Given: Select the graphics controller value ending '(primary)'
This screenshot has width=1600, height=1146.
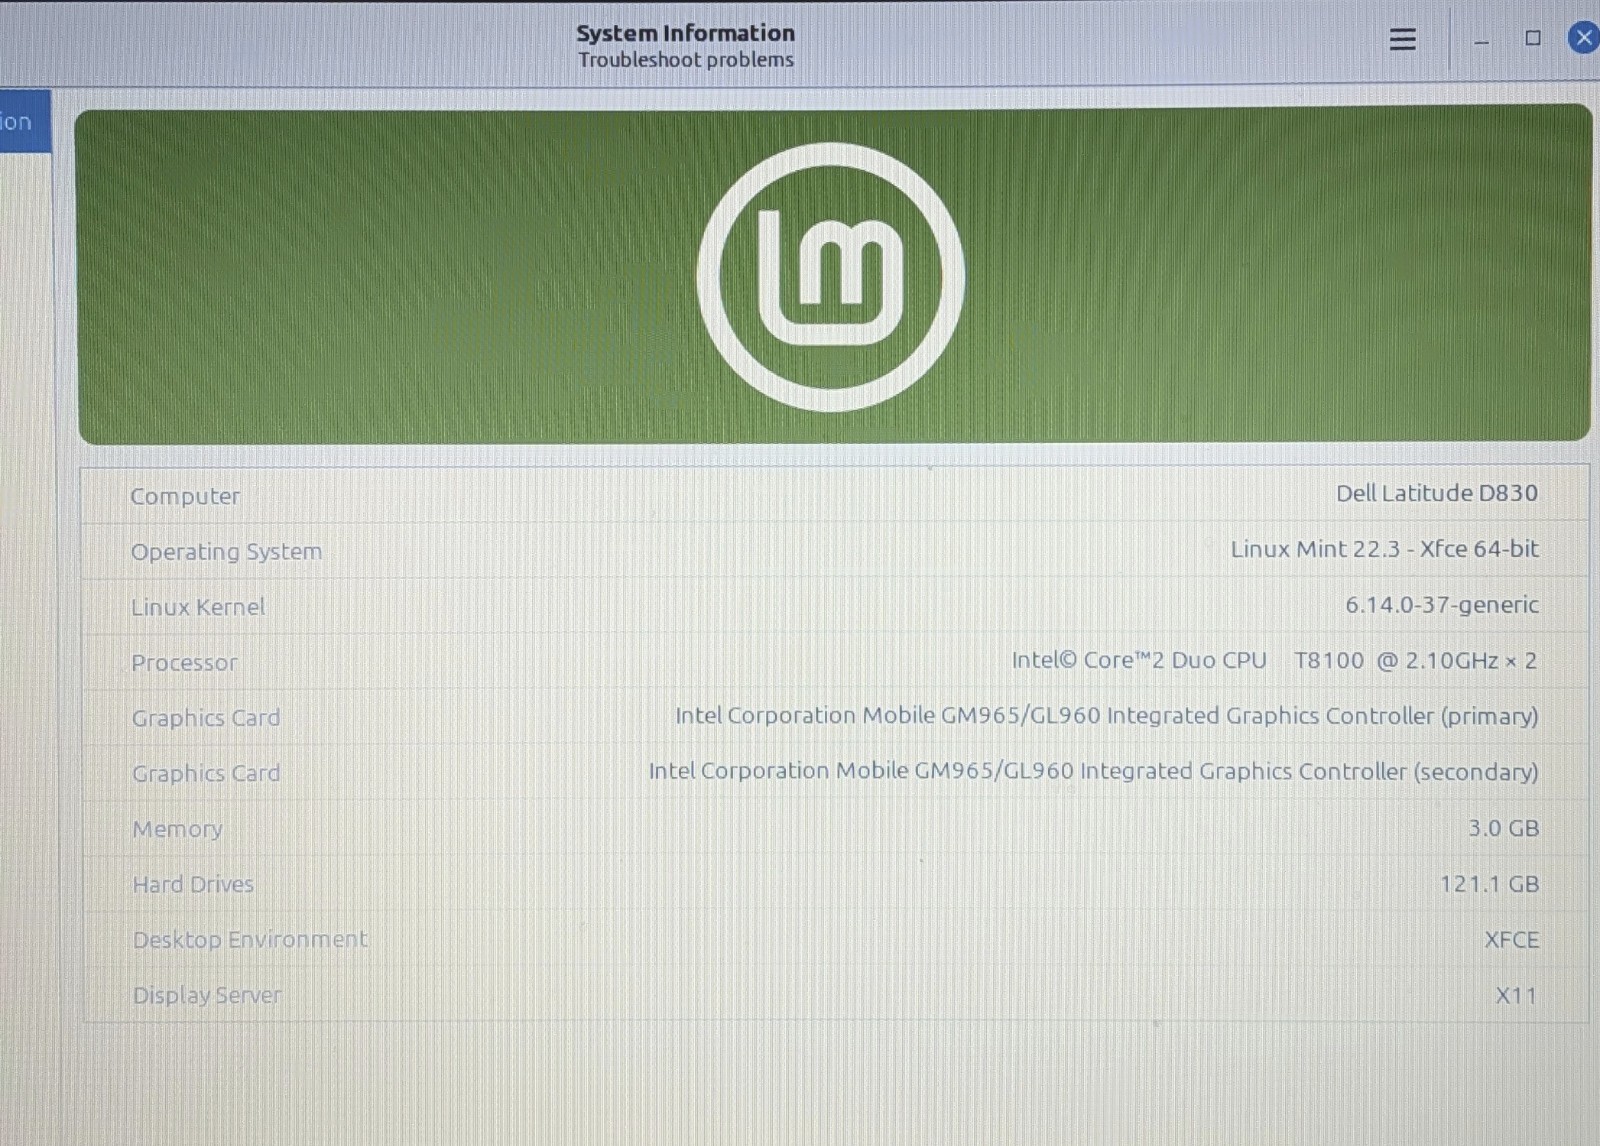Looking at the screenshot, I should (x=1106, y=716).
